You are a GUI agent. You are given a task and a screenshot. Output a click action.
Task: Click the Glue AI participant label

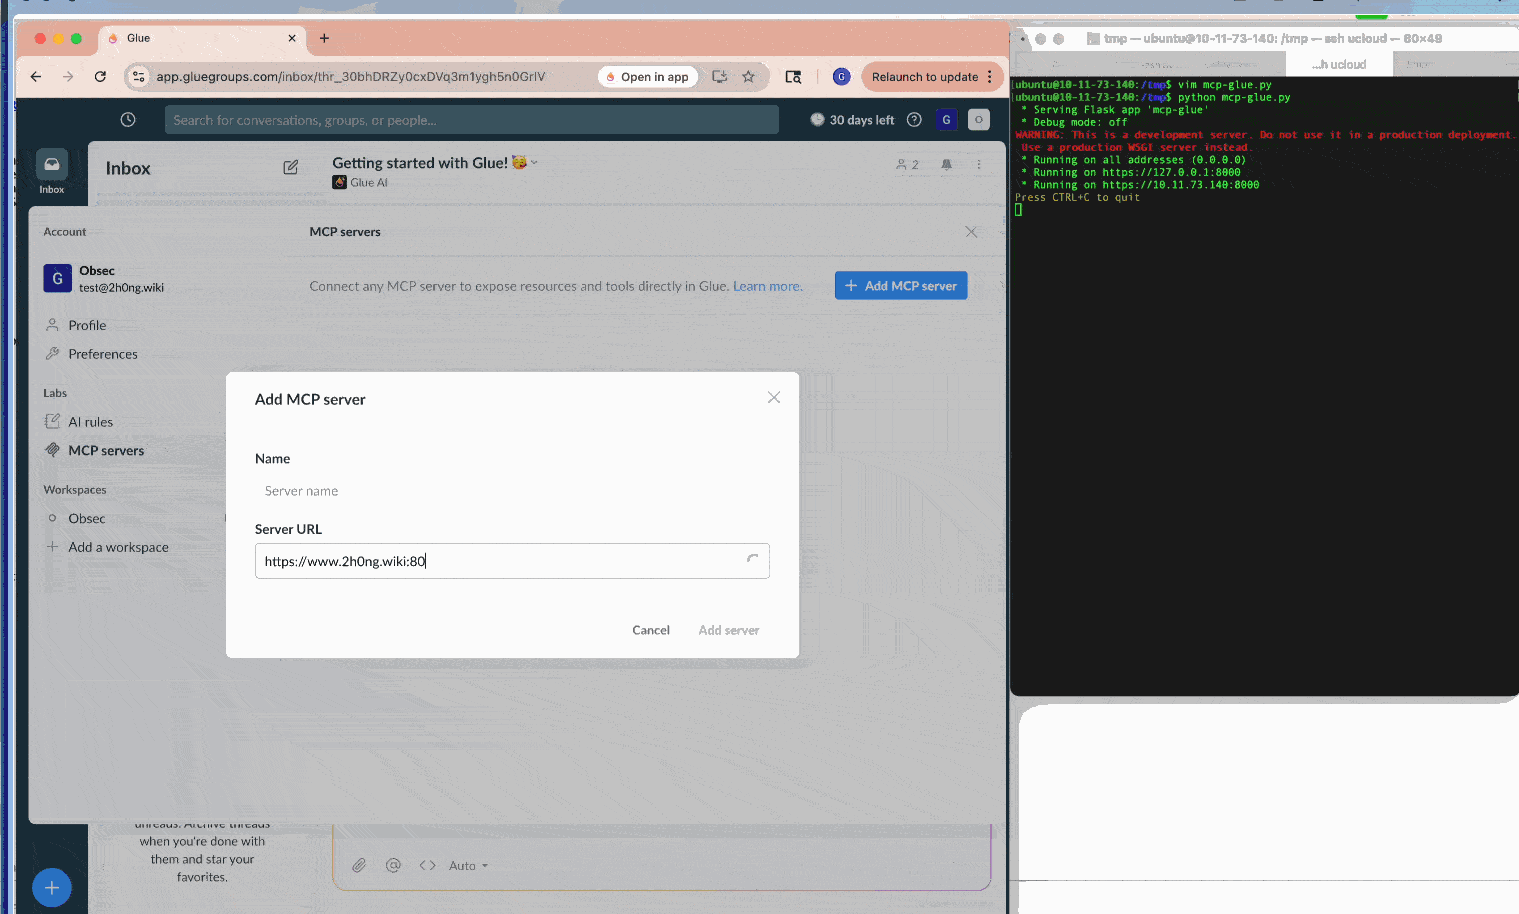pyautogui.click(x=360, y=183)
